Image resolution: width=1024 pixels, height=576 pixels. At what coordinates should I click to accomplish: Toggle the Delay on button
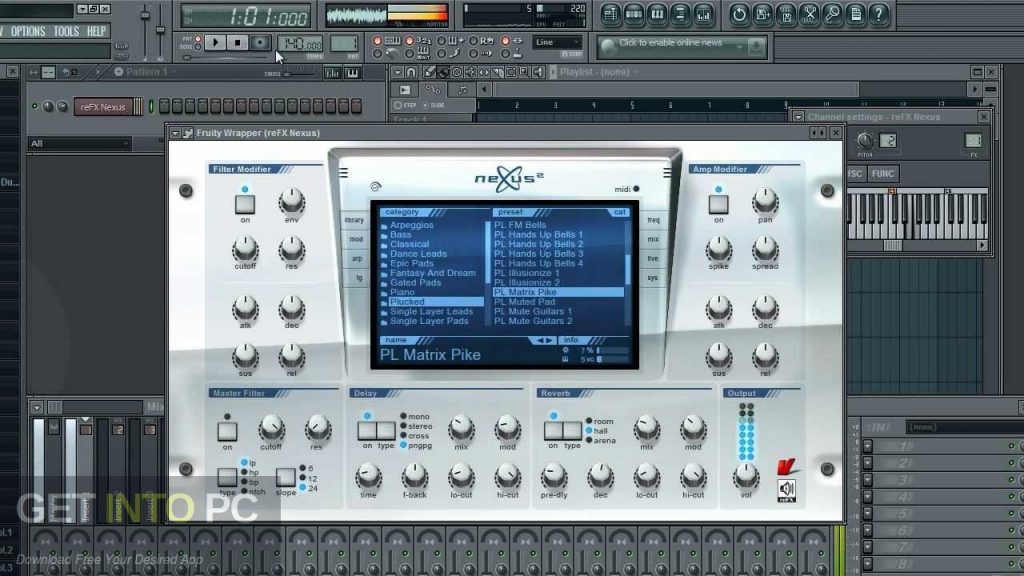(367, 430)
